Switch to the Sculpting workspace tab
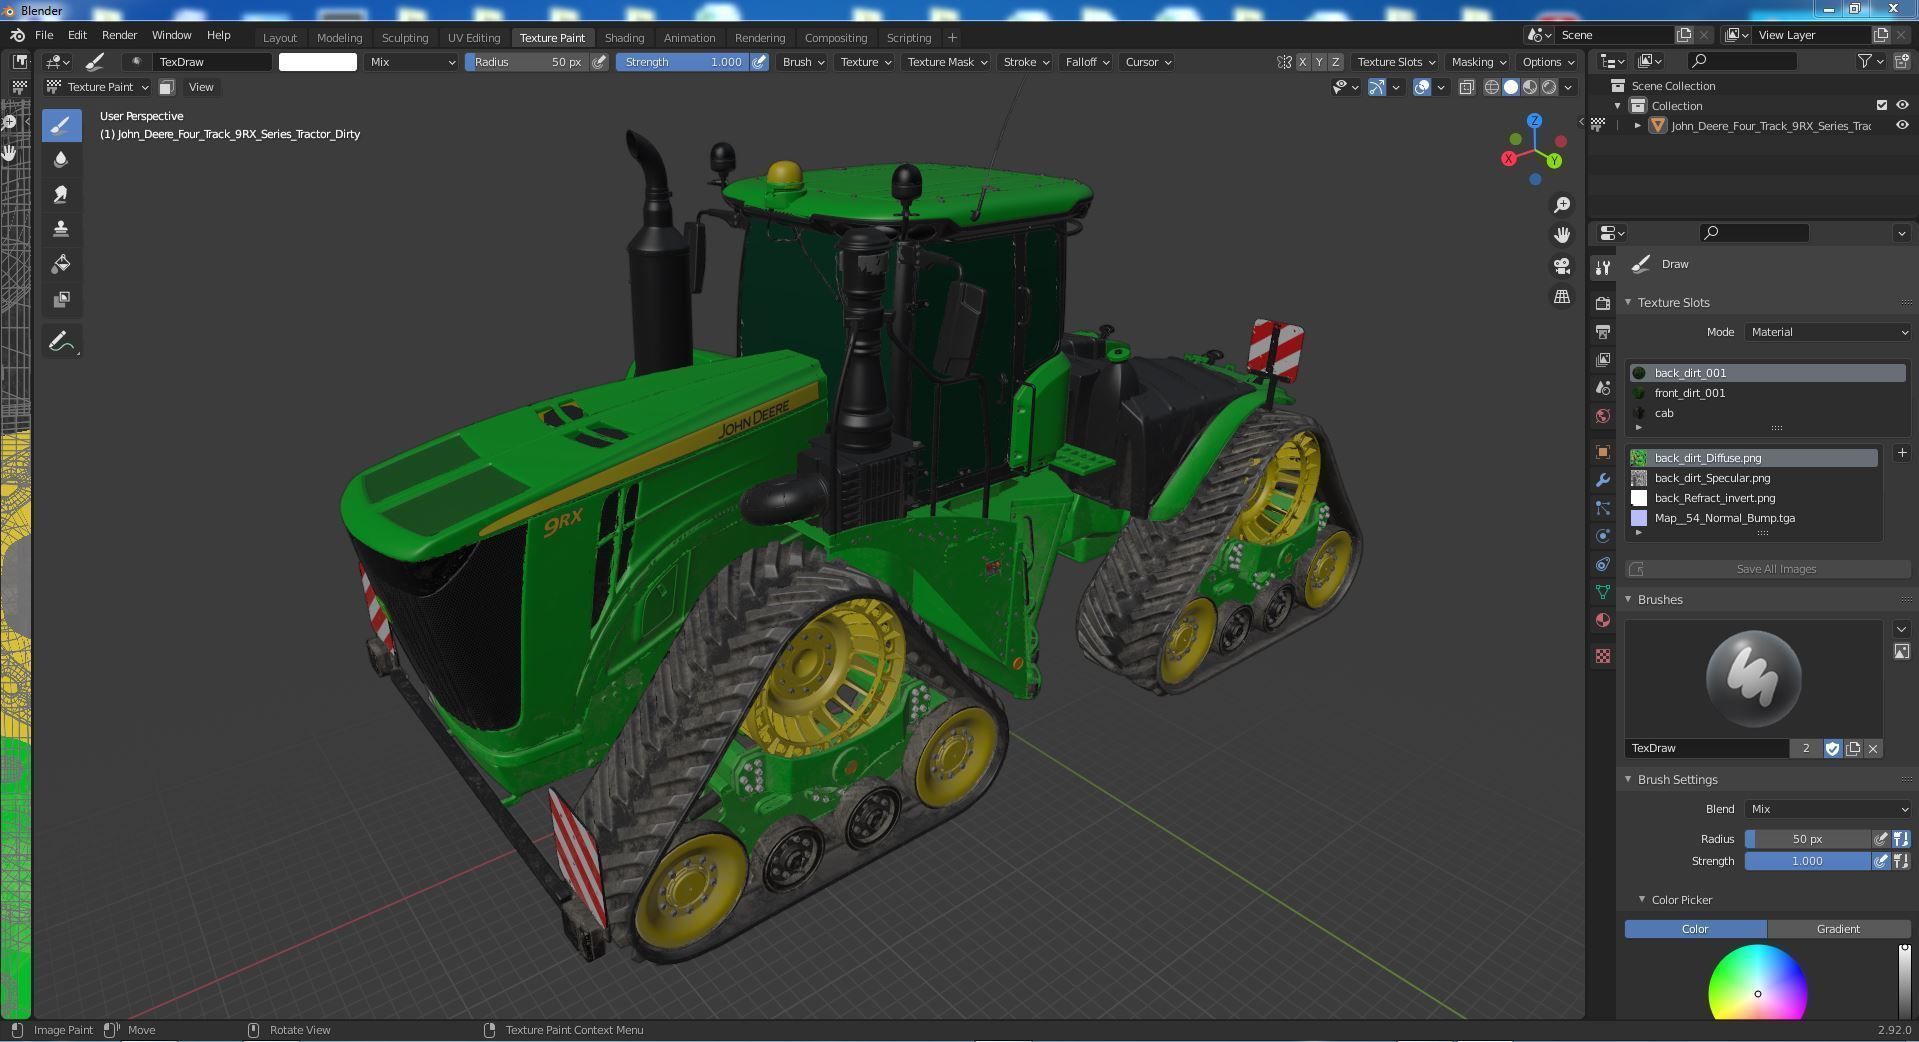Viewport: 1919px width, 1042px height. coord(405,38)
